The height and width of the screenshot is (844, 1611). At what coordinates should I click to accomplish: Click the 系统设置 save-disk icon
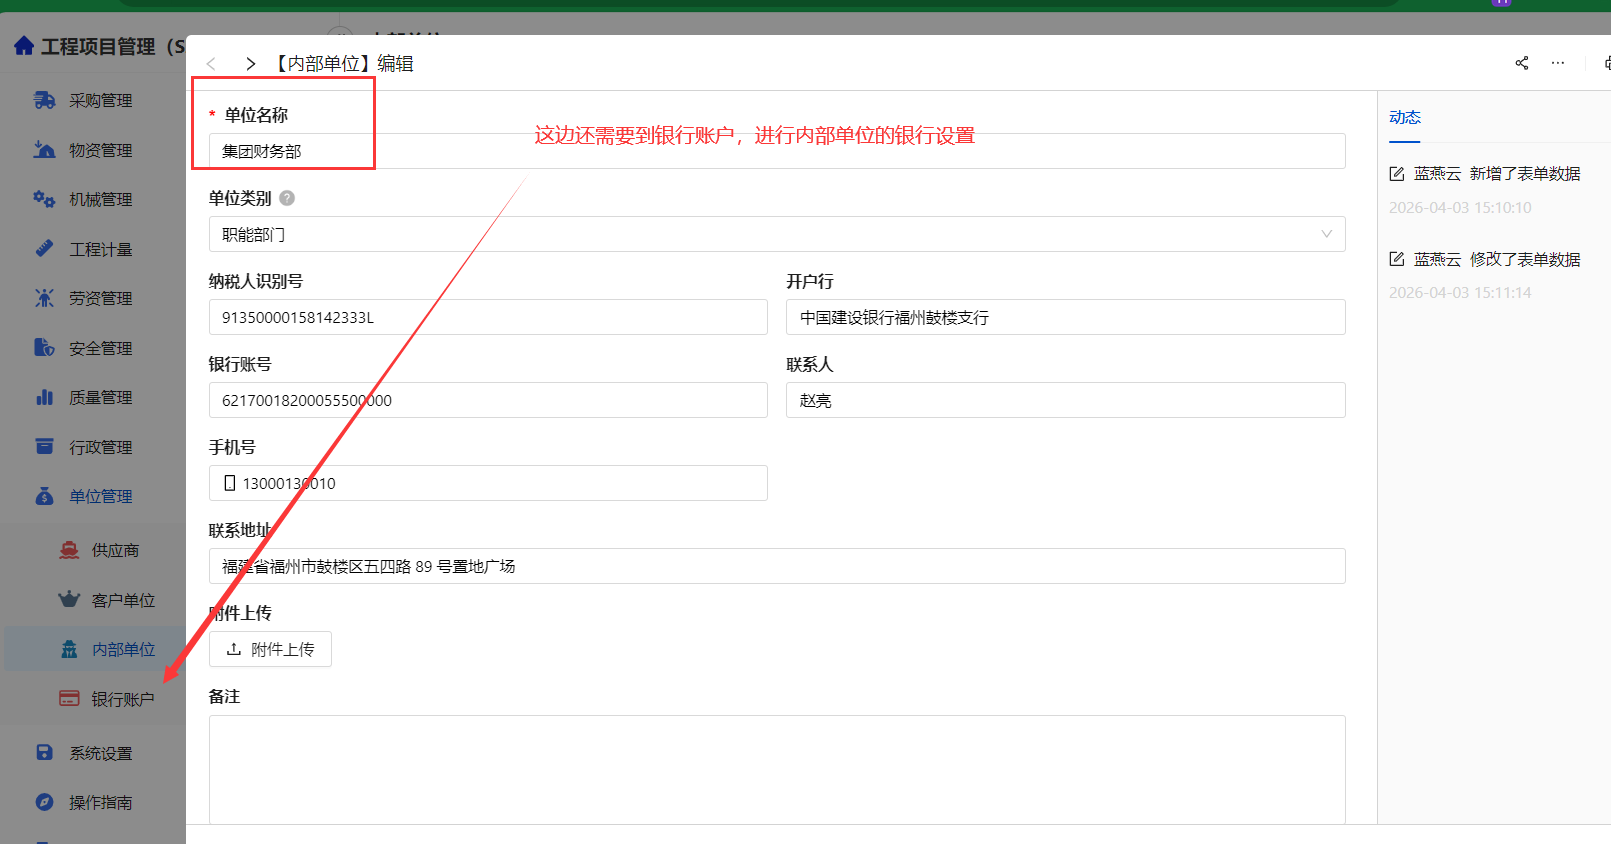pos(44,753)
